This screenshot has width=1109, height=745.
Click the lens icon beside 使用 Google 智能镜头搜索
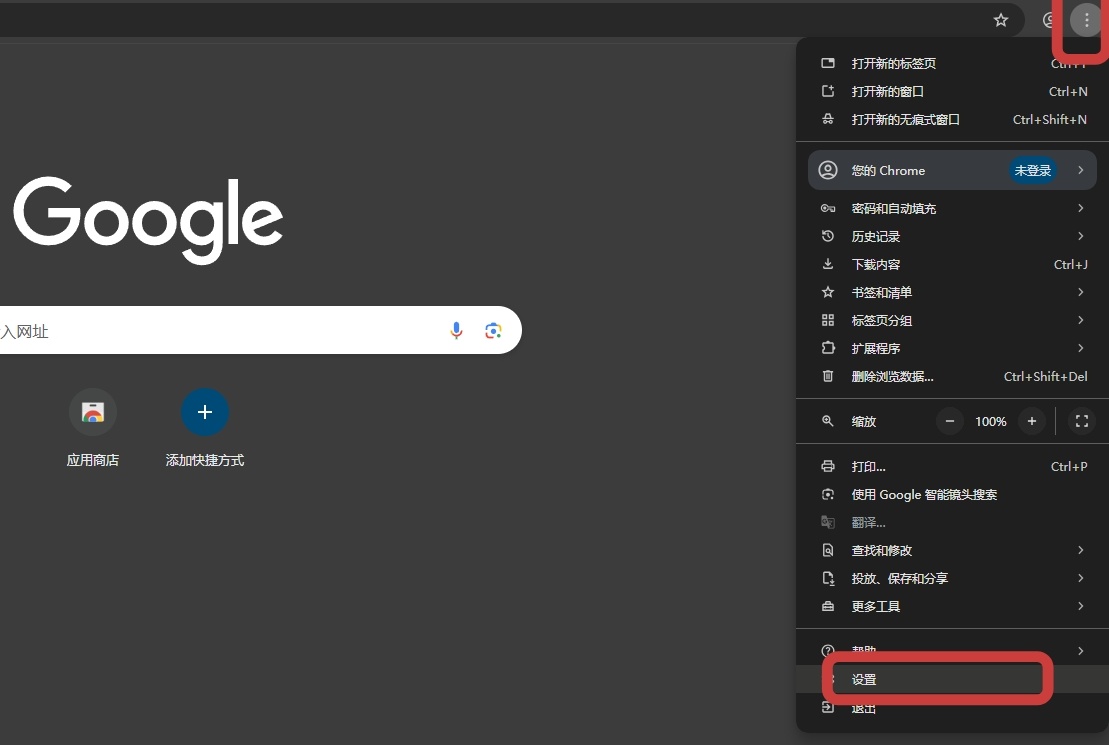pyautogui.click(x=828, y=494)
